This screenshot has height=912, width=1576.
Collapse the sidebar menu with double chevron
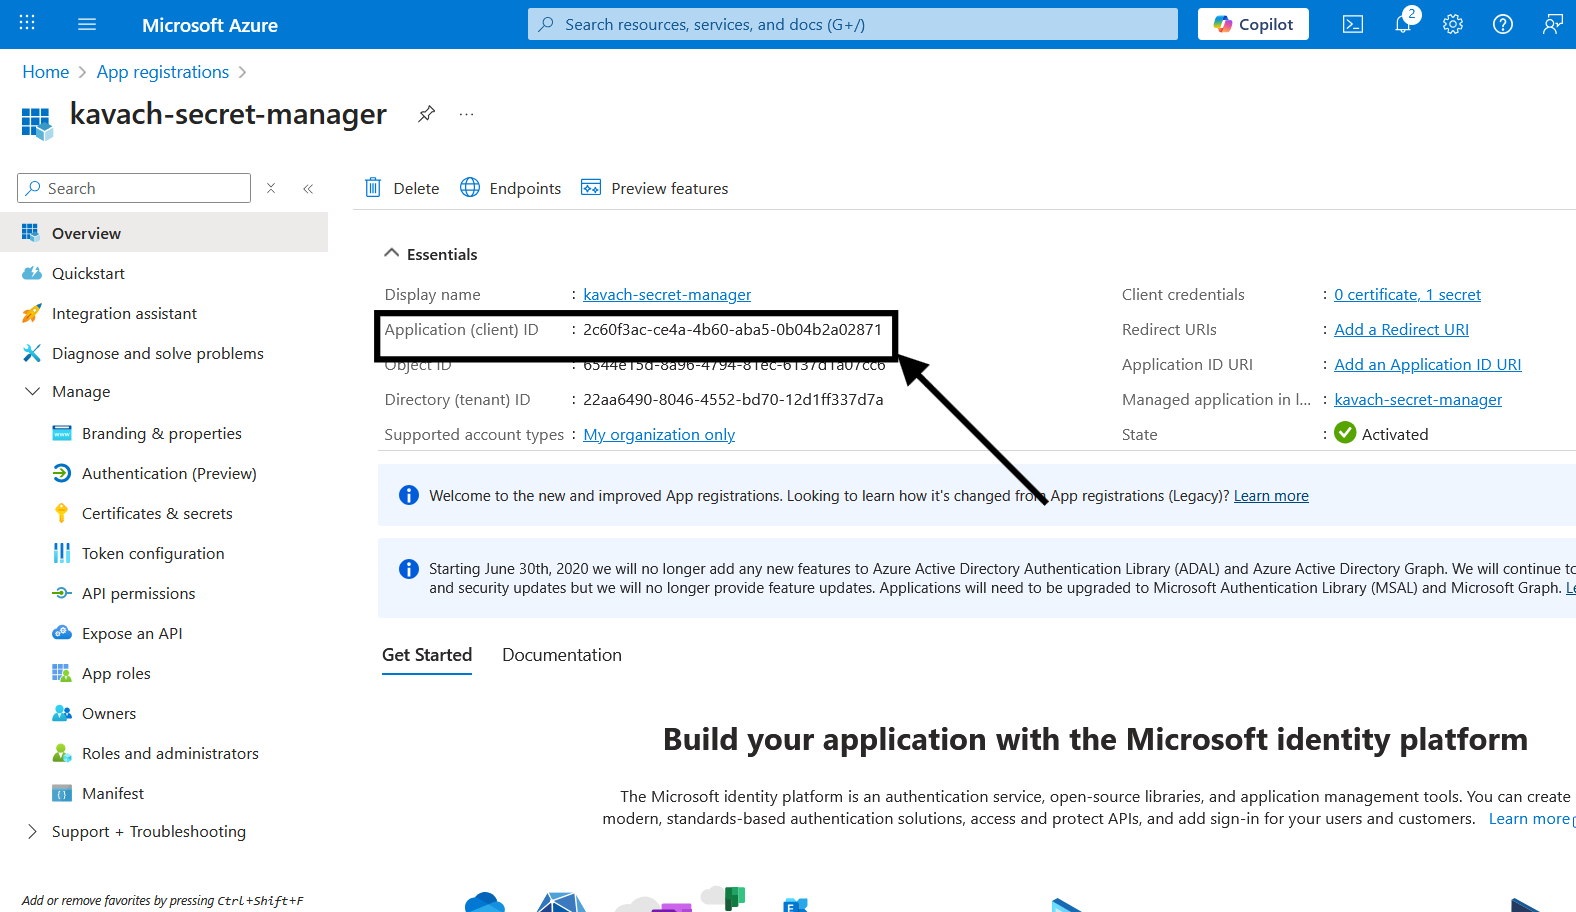tap(308, 188)
